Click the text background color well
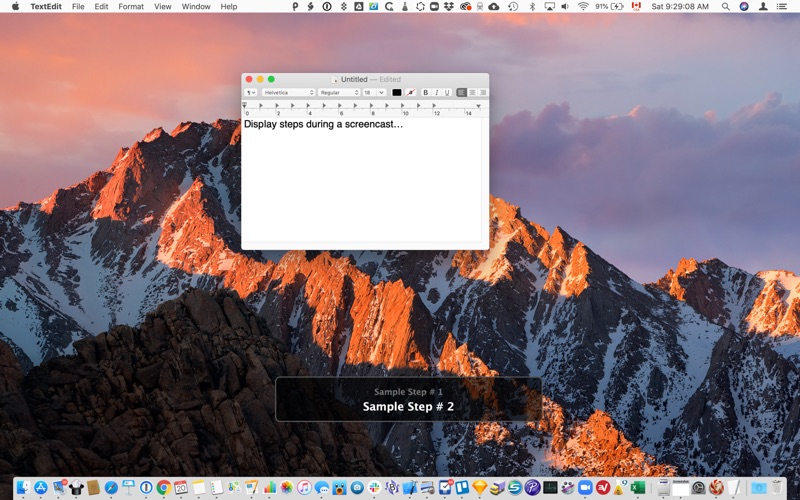Viewport: 800px width, 500px height. [x=410, y=92]
